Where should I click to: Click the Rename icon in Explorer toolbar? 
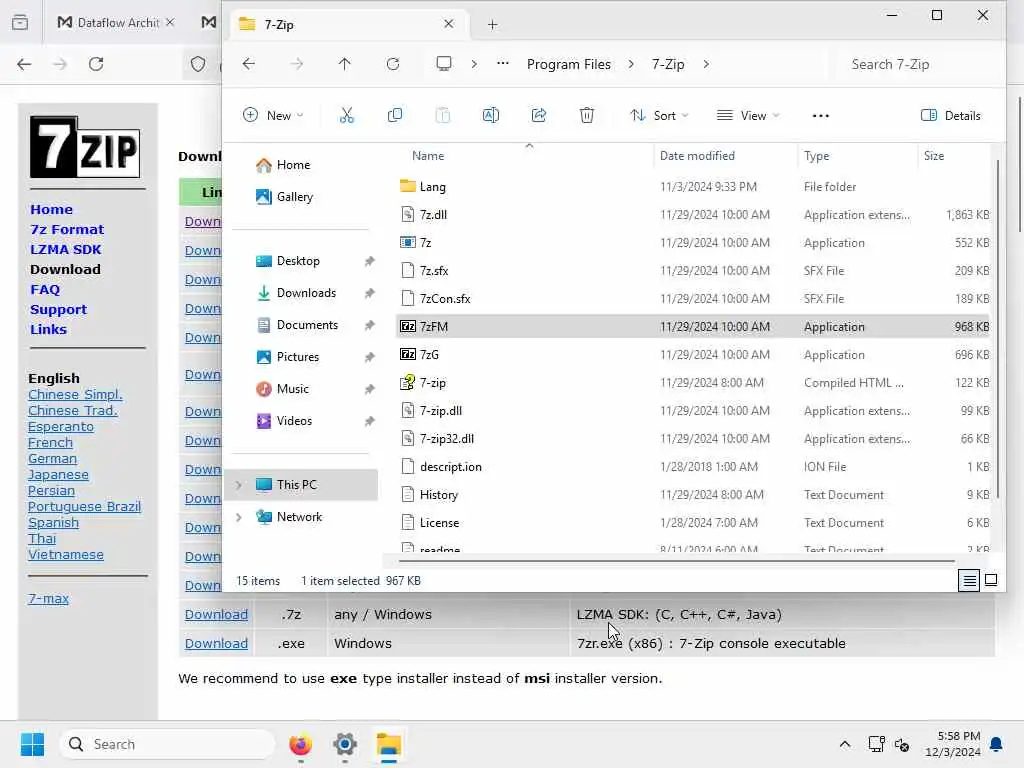pyautogui.click(x=490, y=116)
